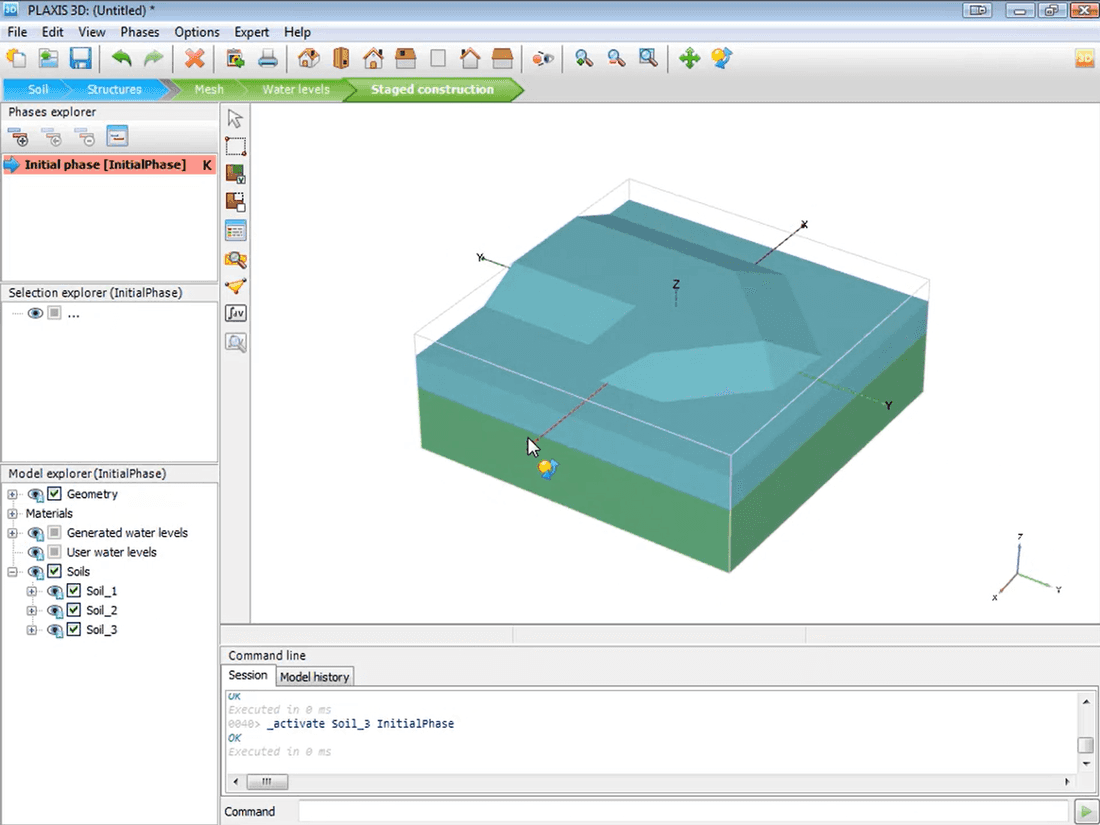Image resolution: width=1100 pixels, height=825 pixels.
Task: Deactivate the Soil_1 checkbox
Action: point(74,591)
